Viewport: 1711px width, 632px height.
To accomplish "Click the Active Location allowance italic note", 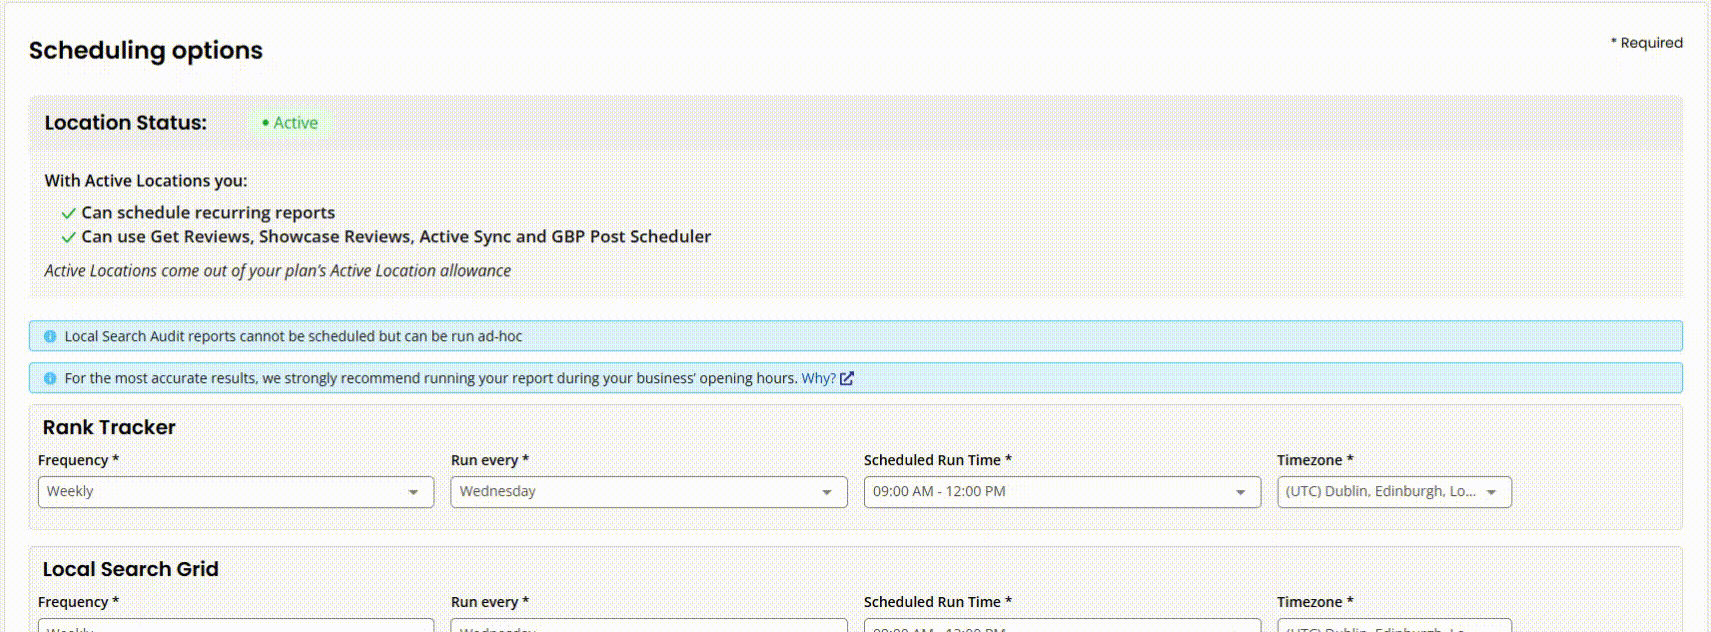I will click(277, 271).
